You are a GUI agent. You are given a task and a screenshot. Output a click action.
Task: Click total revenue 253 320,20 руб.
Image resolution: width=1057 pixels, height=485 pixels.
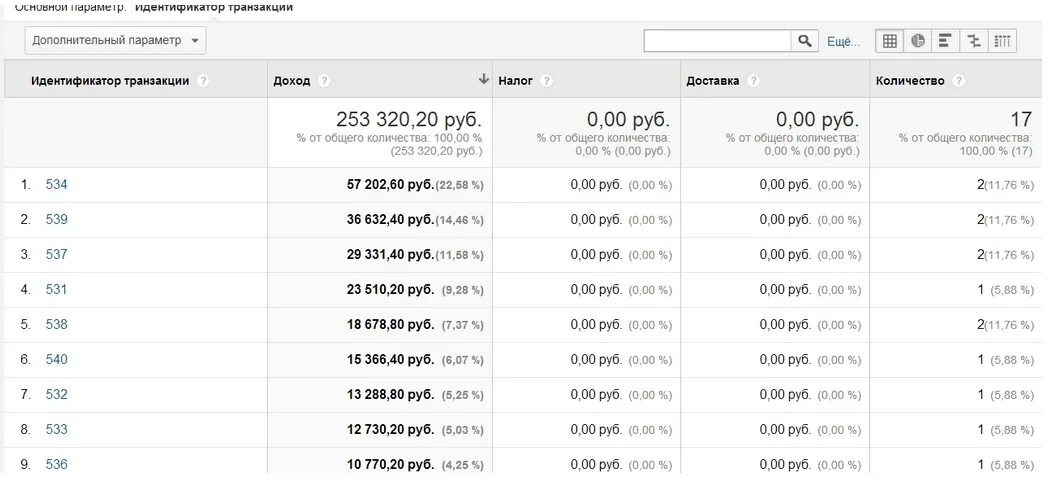pos(409,120)
